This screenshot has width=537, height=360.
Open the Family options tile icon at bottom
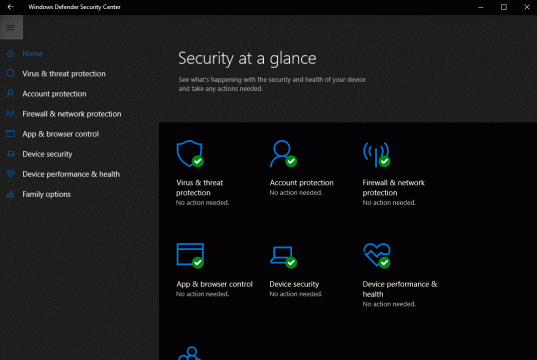(190, 353)
